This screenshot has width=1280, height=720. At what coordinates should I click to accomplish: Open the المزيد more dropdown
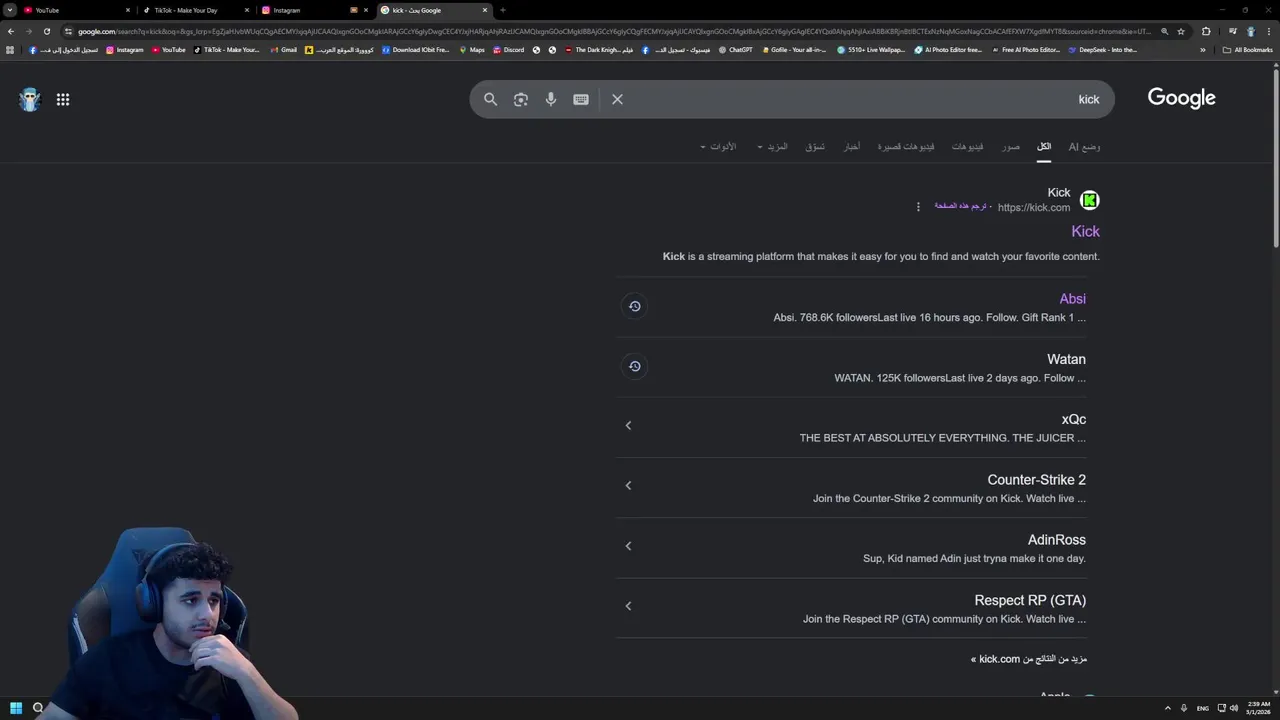coord(773,147)
